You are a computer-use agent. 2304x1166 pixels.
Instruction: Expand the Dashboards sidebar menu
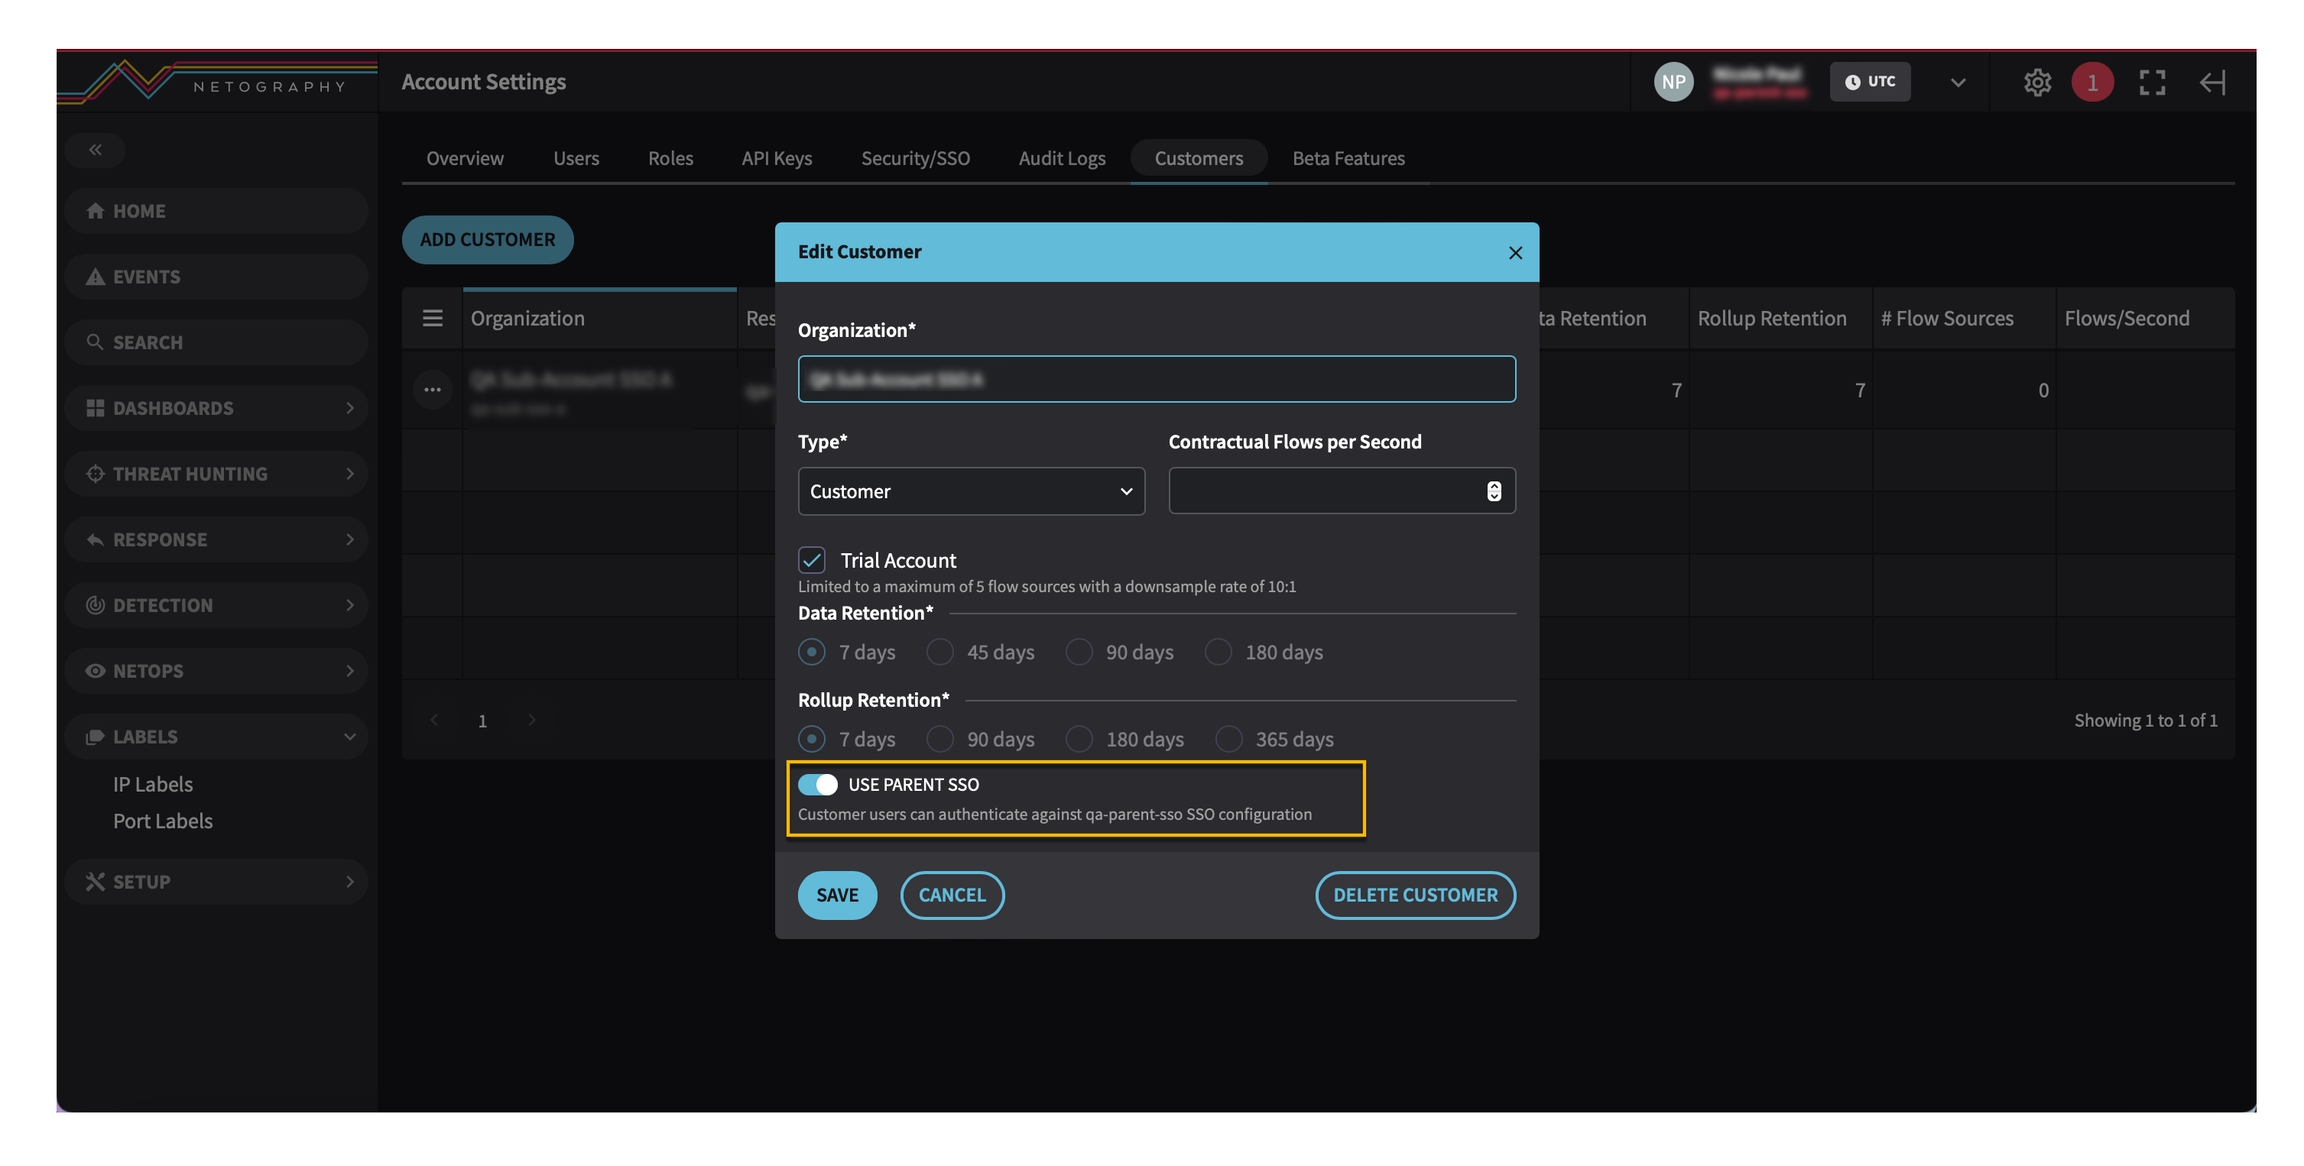pos(216,408)
